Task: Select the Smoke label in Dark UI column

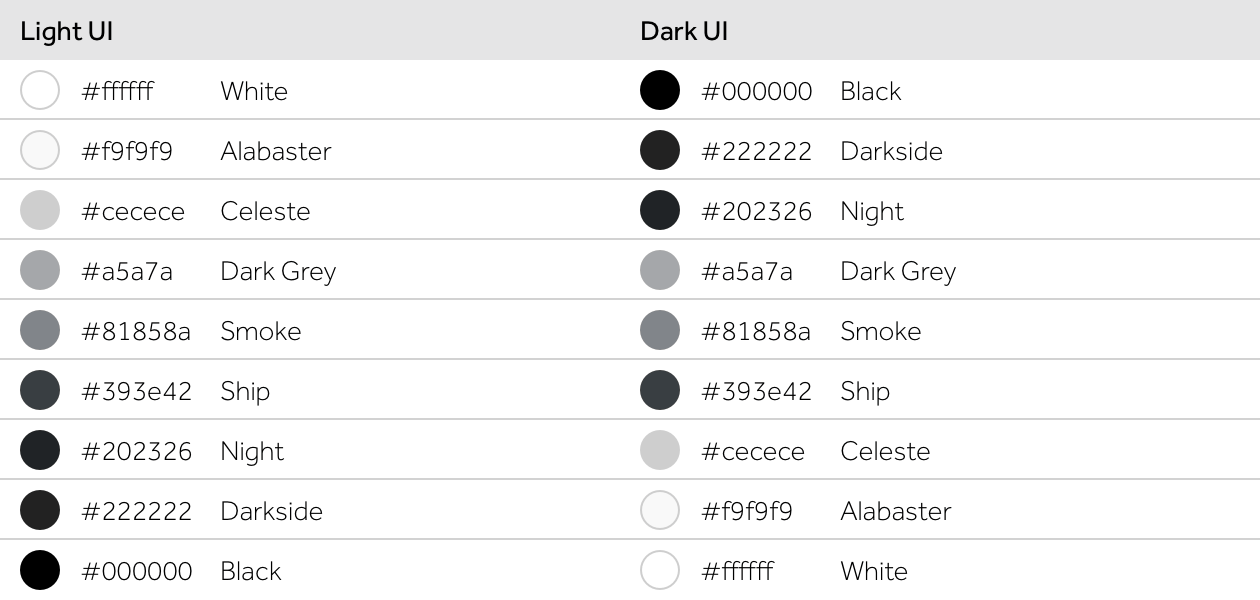Action: pos(881,331)
